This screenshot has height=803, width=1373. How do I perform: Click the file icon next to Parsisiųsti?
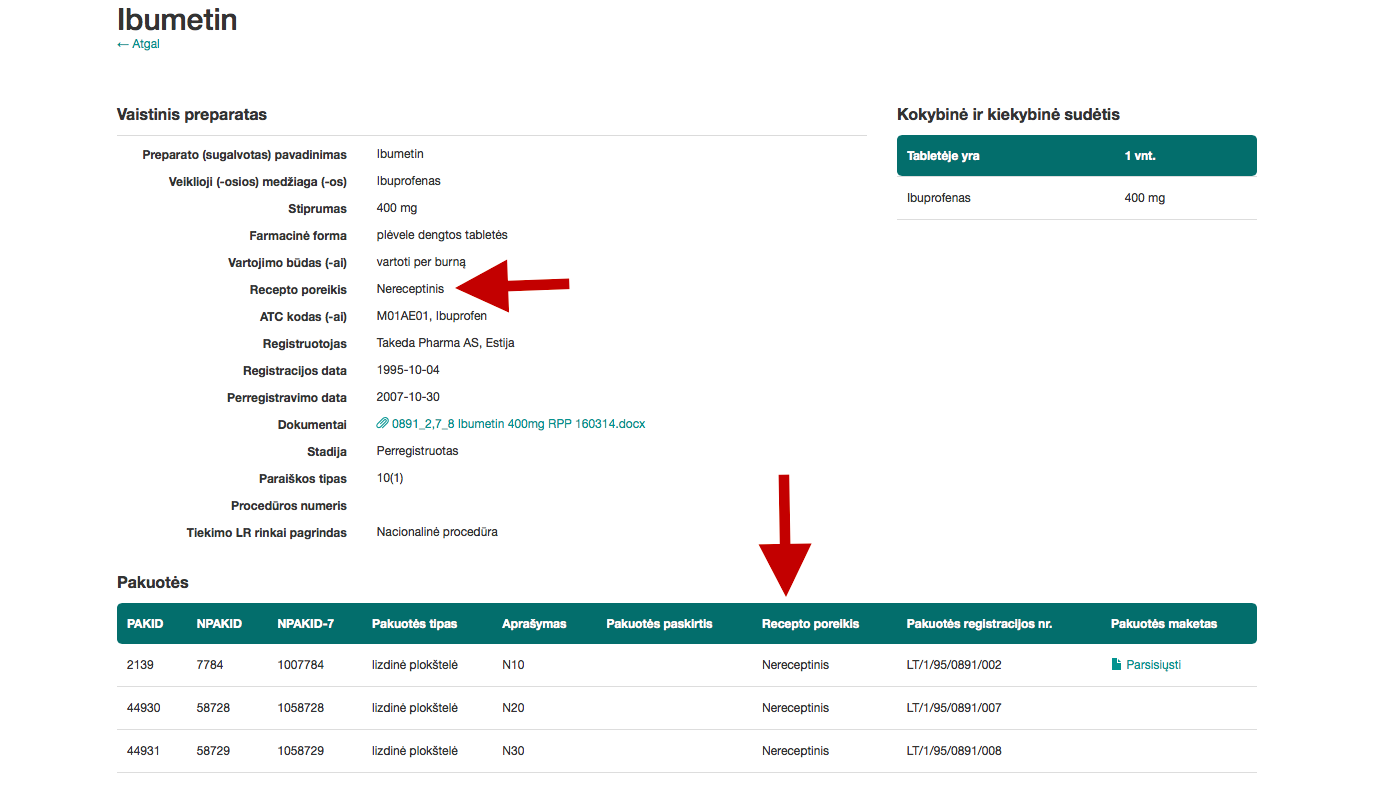click(x=1116, y=664)
